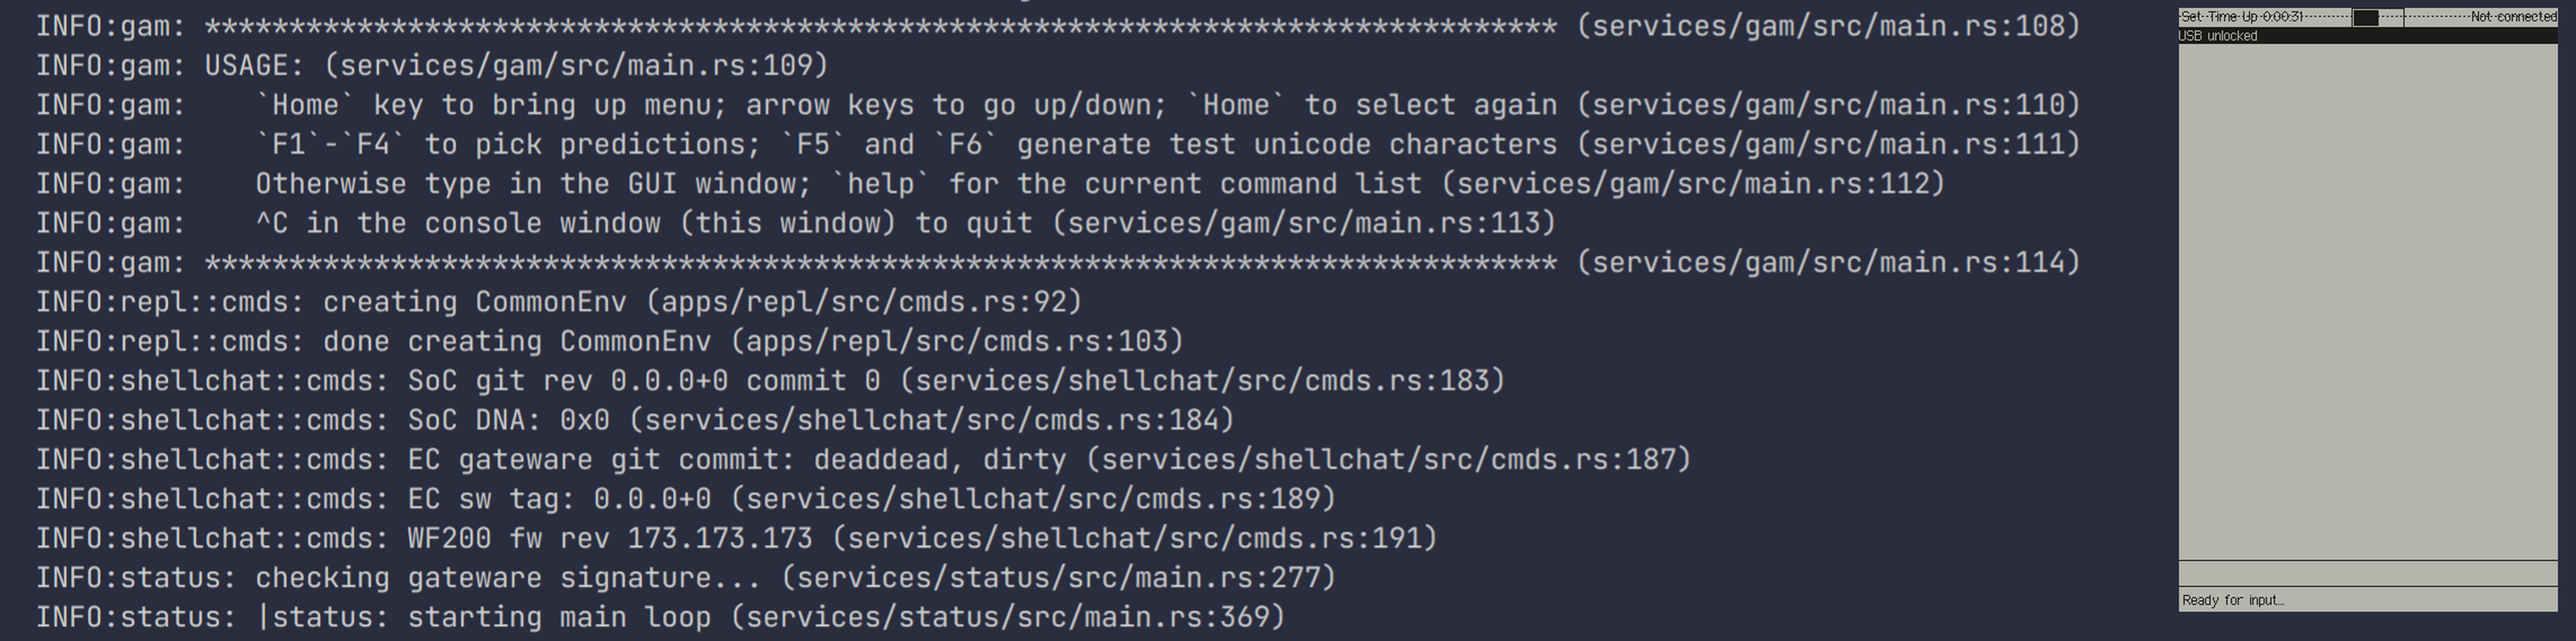Click the 'Not connected' WiFi status text
The image size is (2576, 641).
pyautogui.click(x=2513, y=17)
